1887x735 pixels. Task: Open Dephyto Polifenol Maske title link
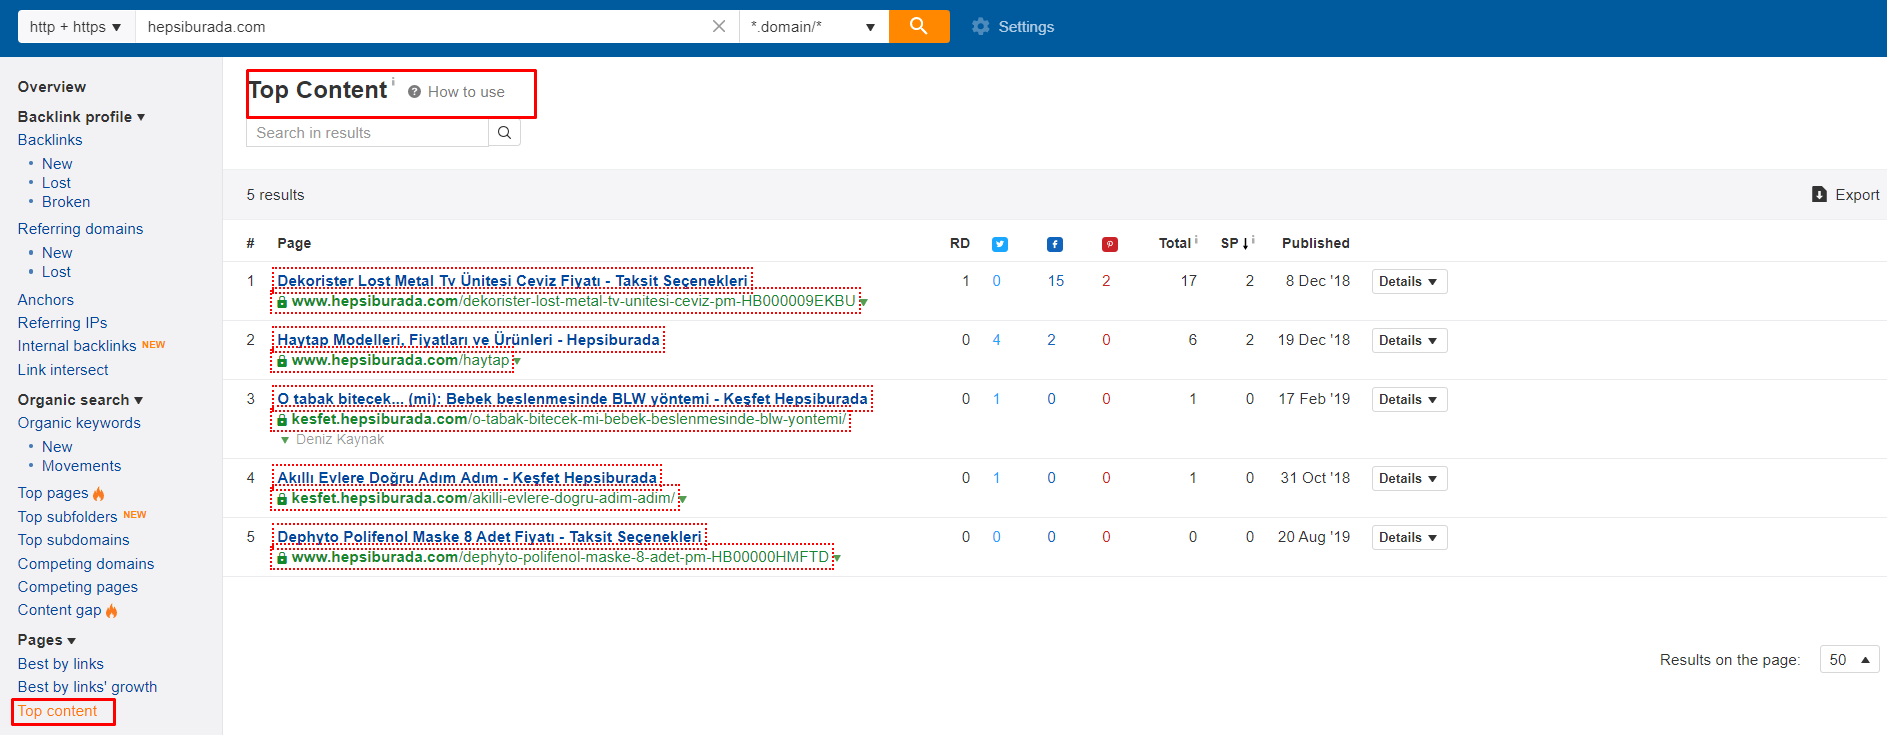tap(489, 537)
